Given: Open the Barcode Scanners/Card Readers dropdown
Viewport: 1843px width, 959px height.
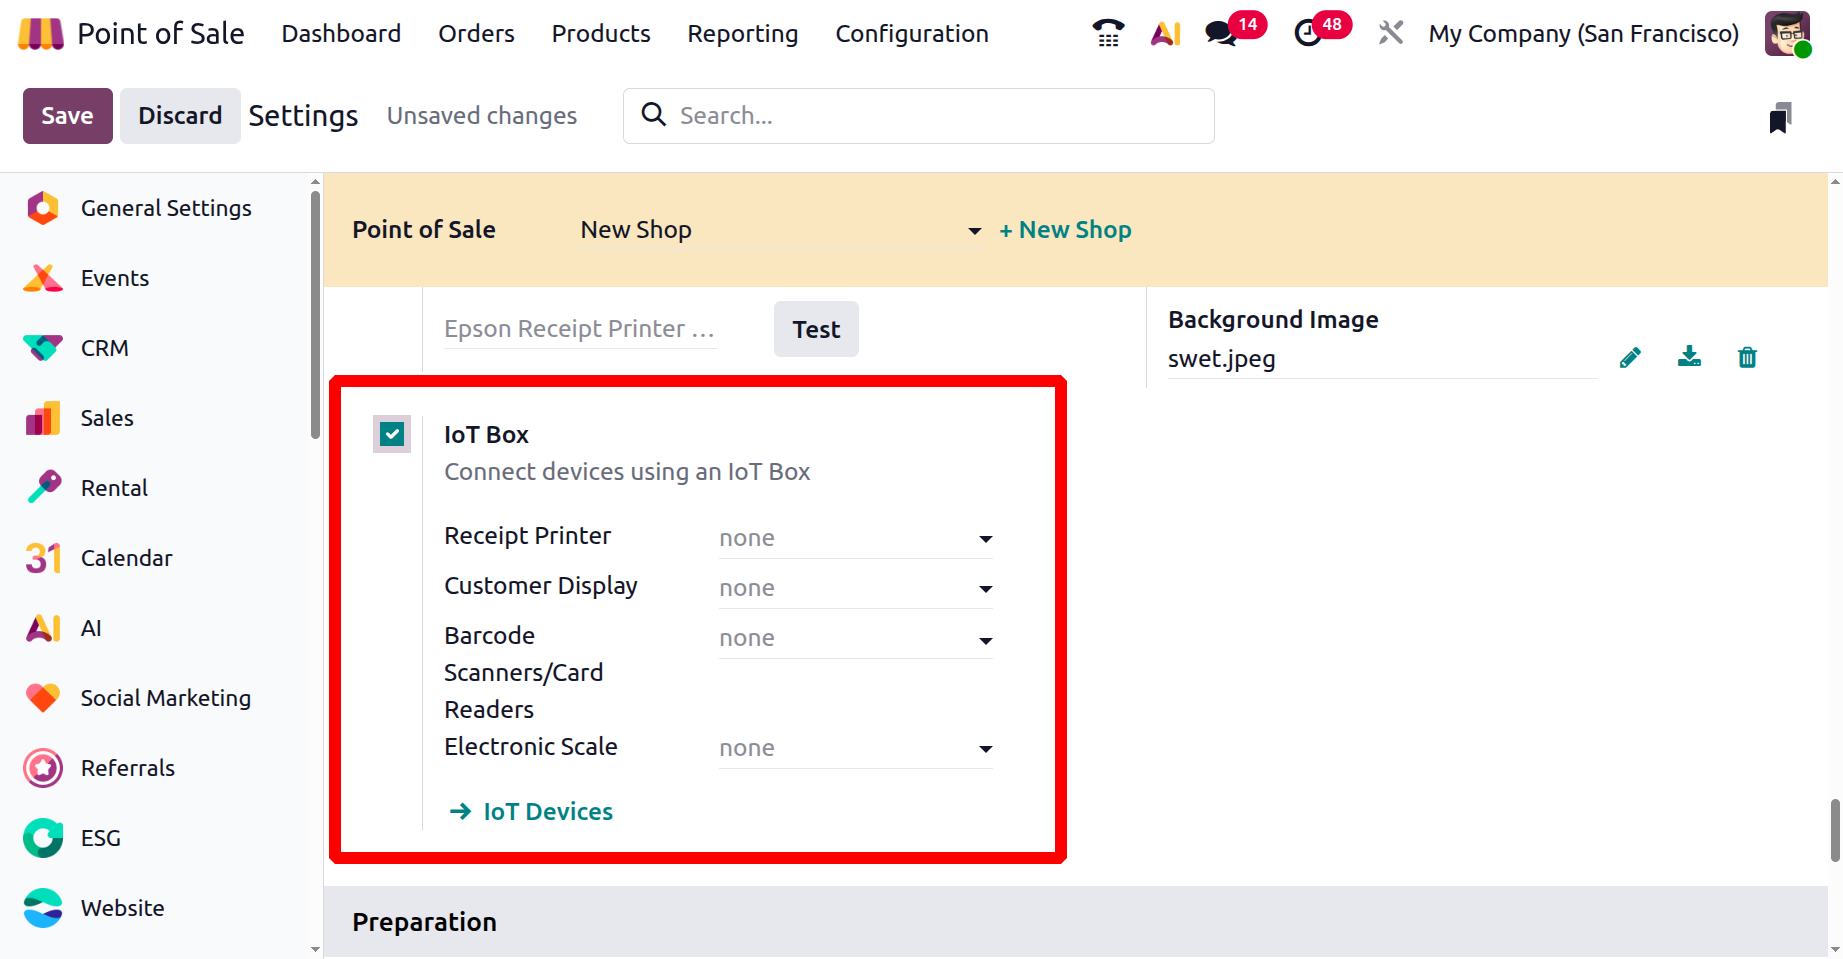Looking at the screenshot, I should click(x=855, y=639).
